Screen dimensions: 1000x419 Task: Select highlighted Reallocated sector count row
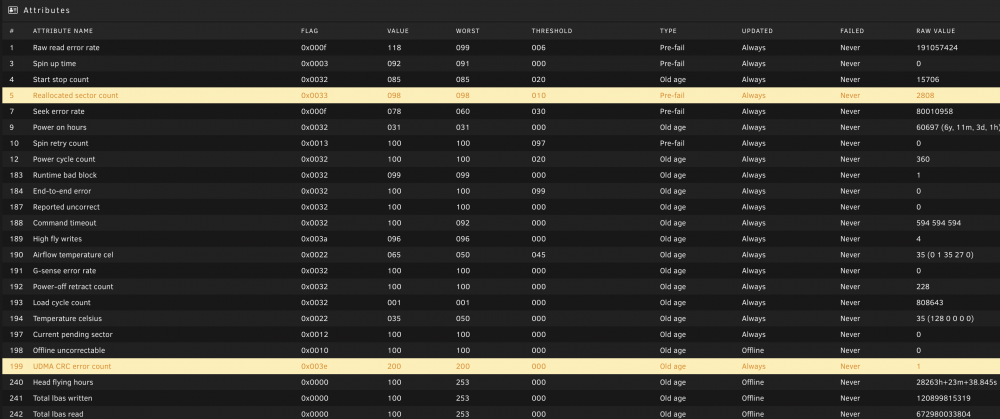coord(500,96)
